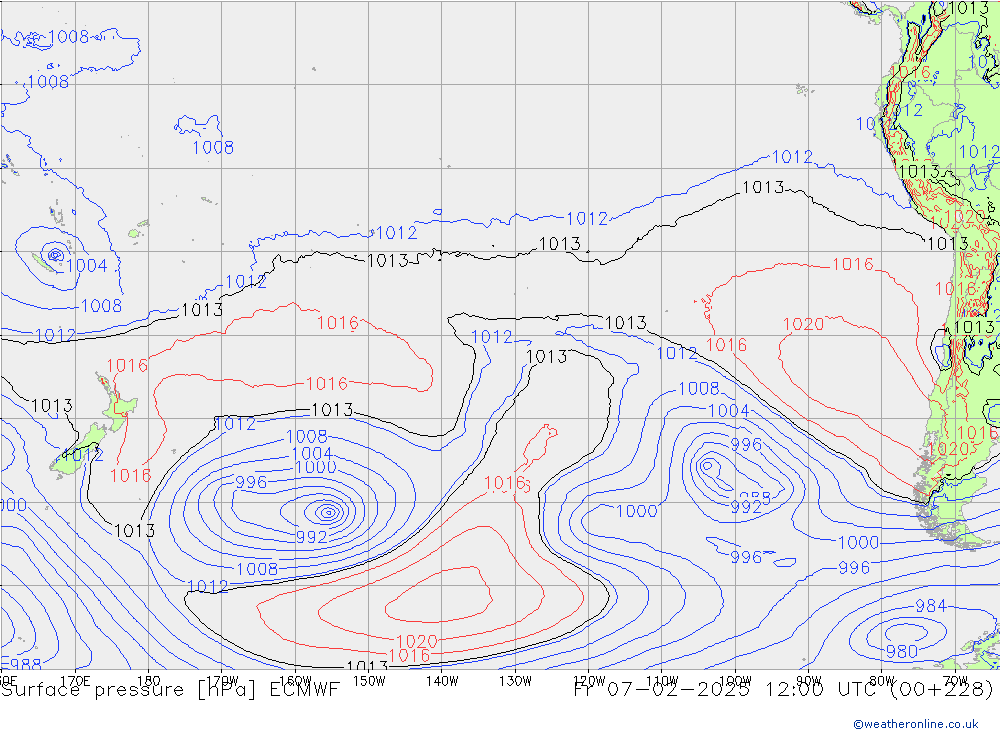Image resolution: width=1000 pixels, height=733 pixels.
Task: Click the 988 isobar label
Action: point(26,665)
